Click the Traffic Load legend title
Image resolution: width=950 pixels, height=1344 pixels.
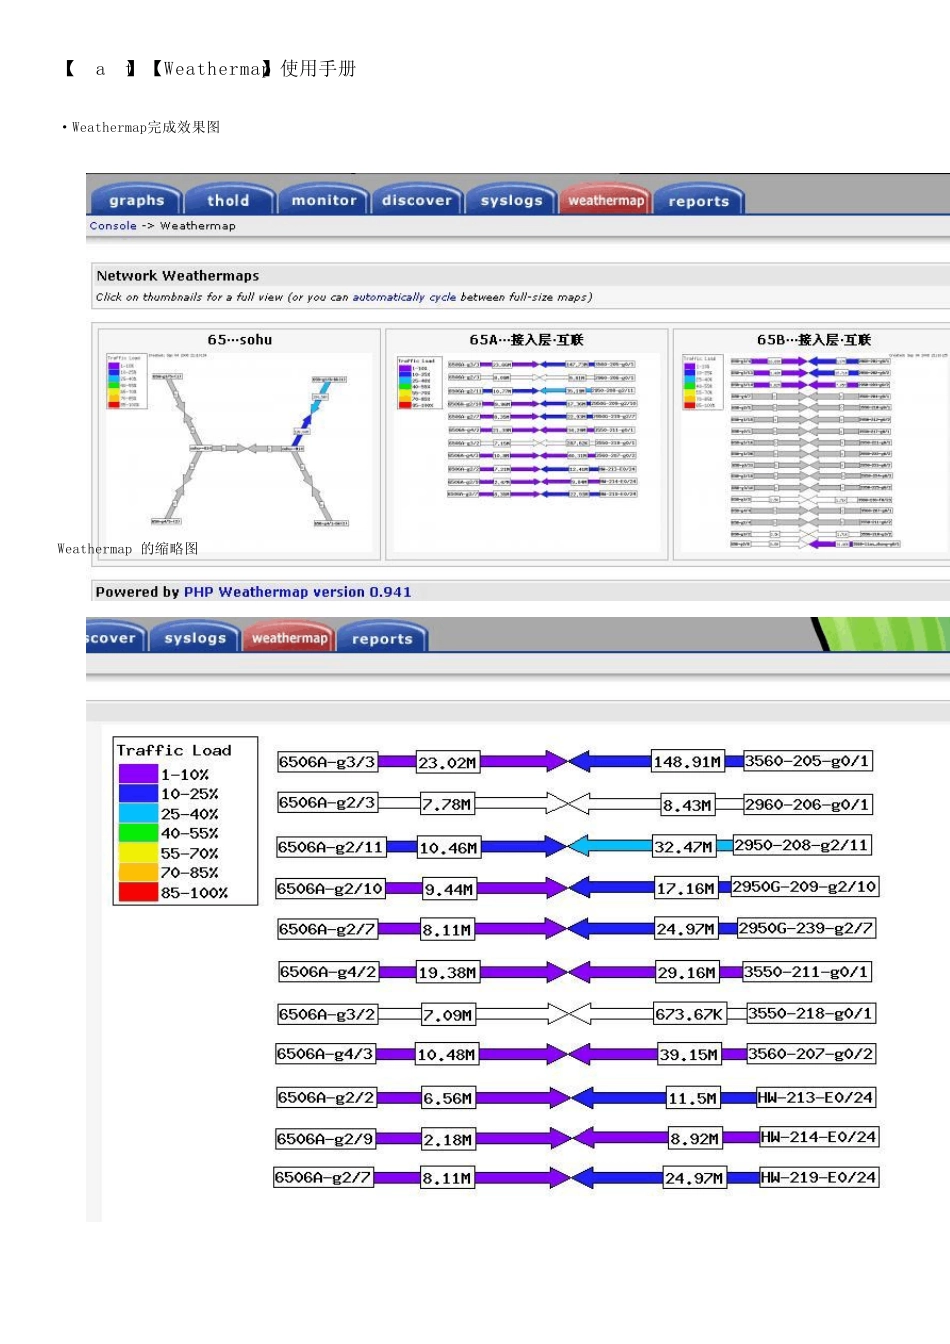174,750
